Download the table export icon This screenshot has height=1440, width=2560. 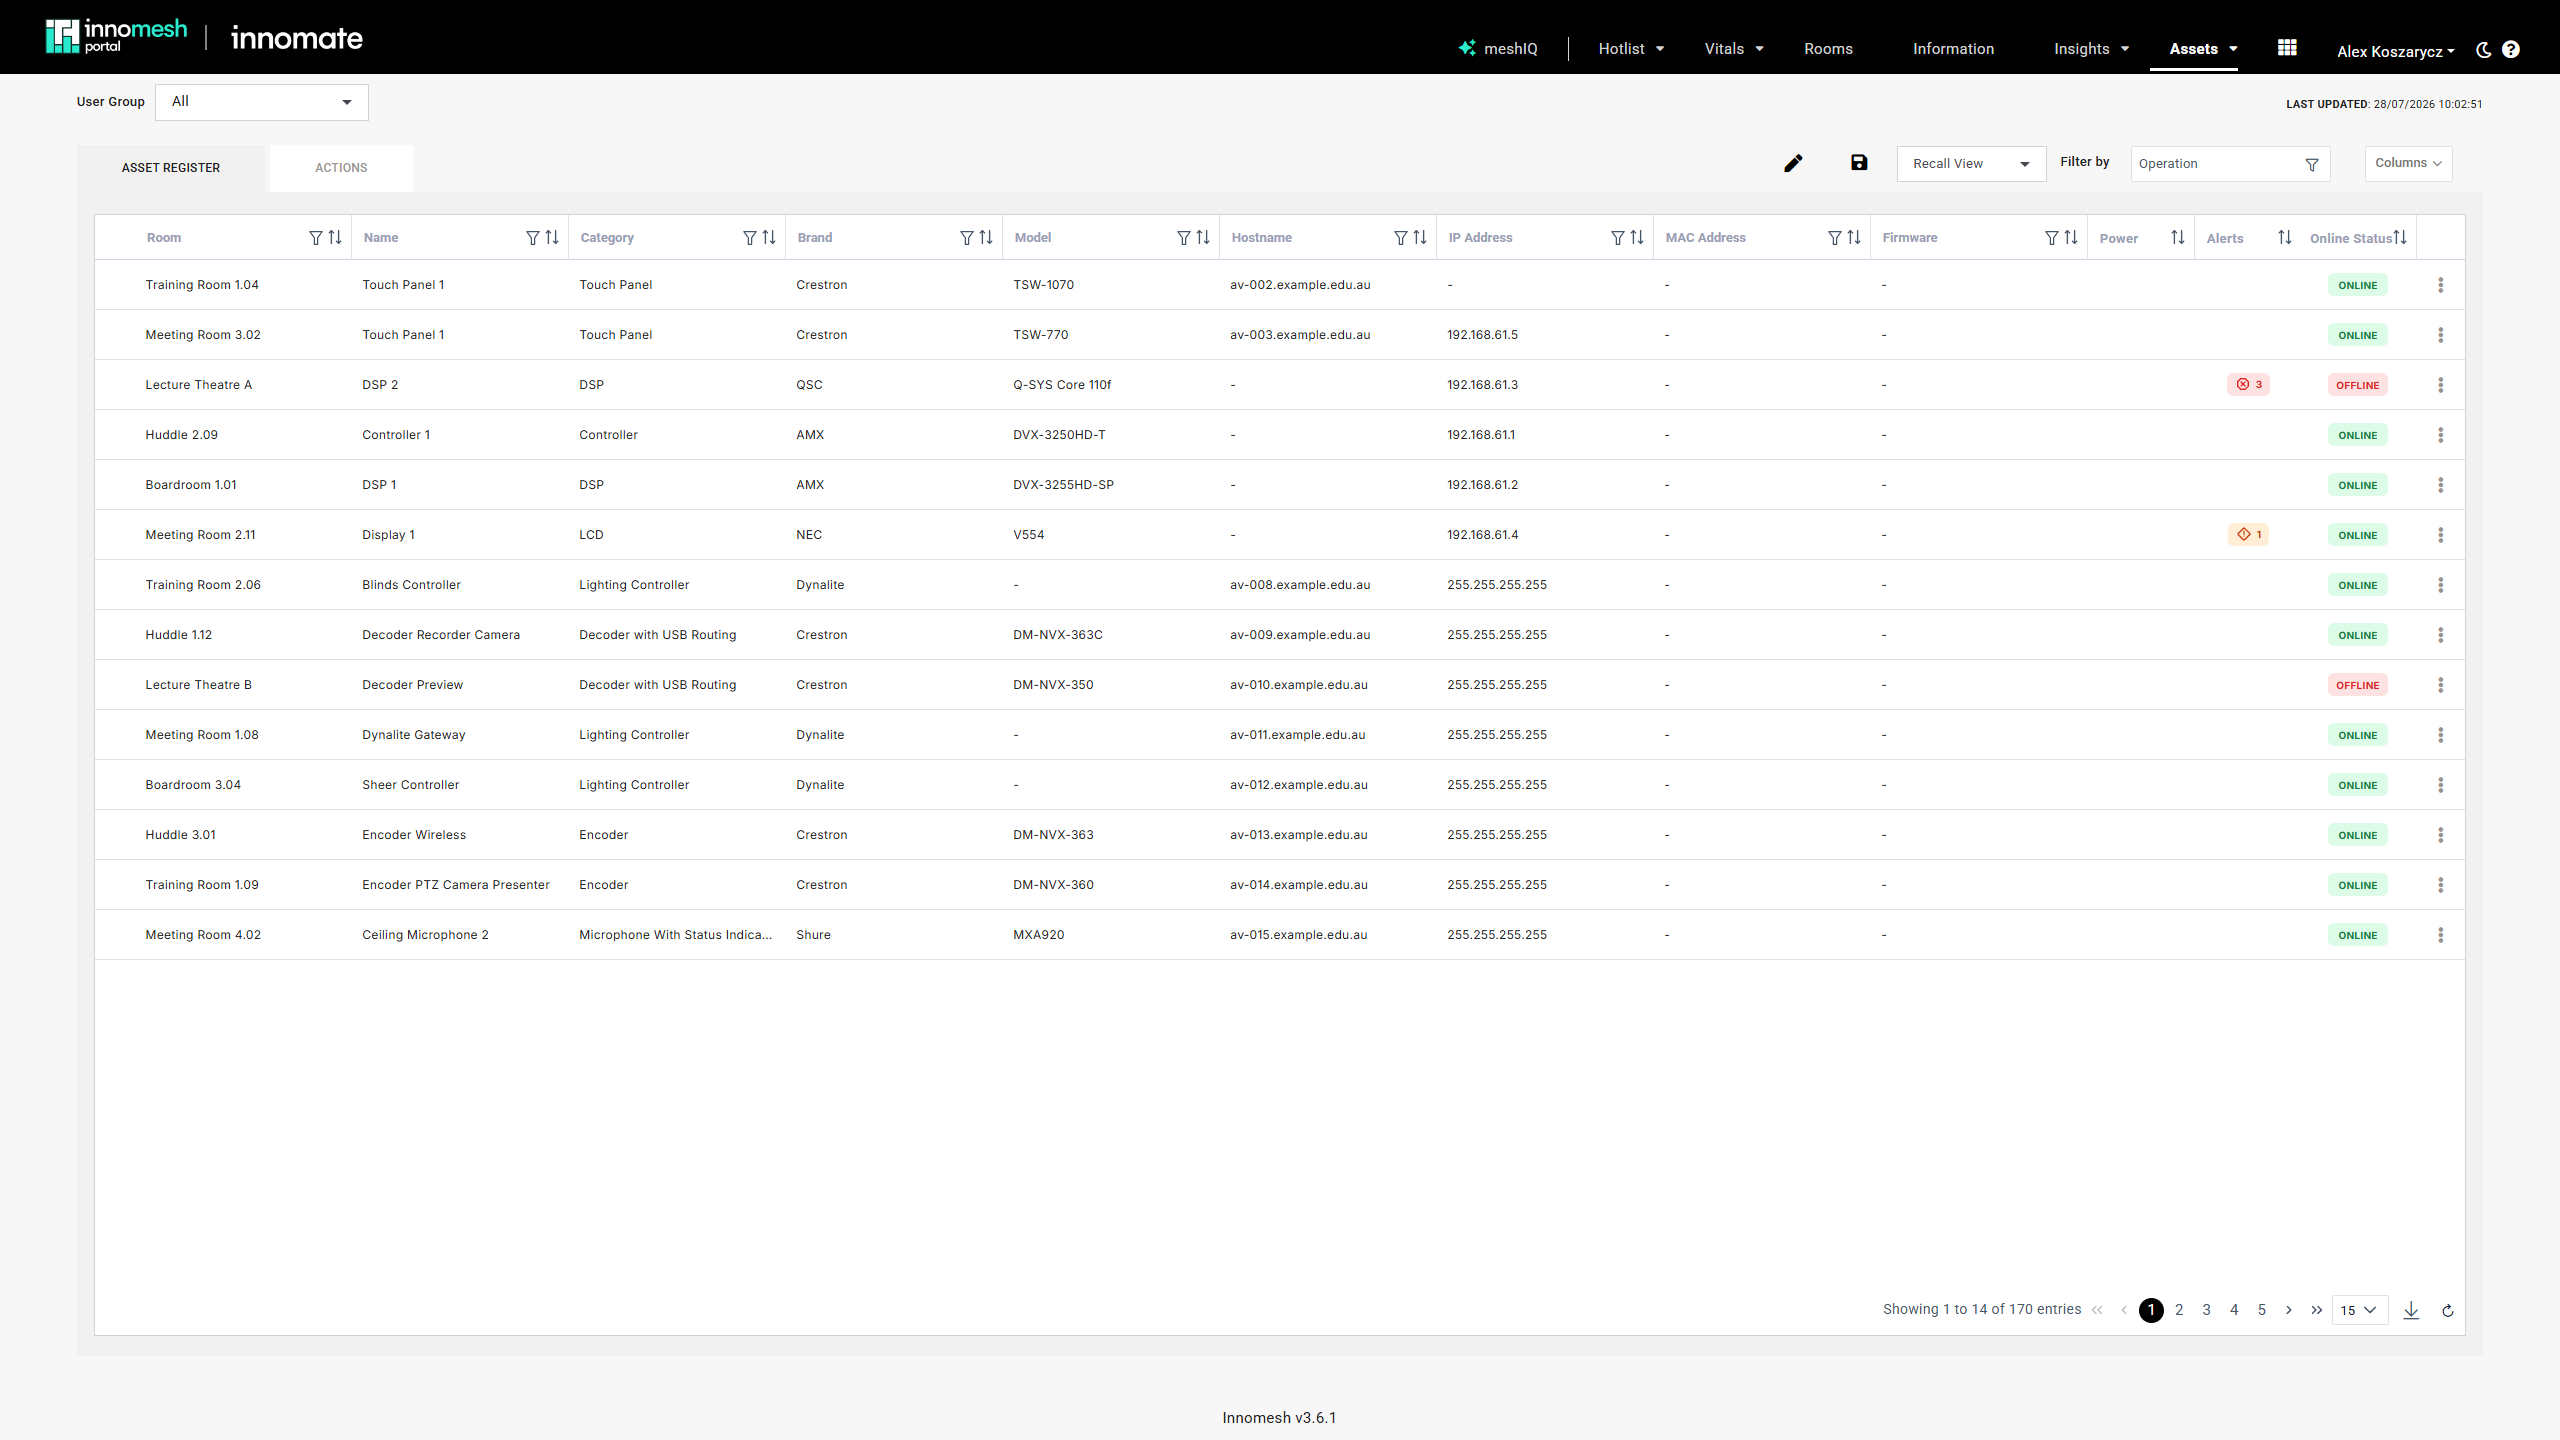[x=2411, y=1310]
